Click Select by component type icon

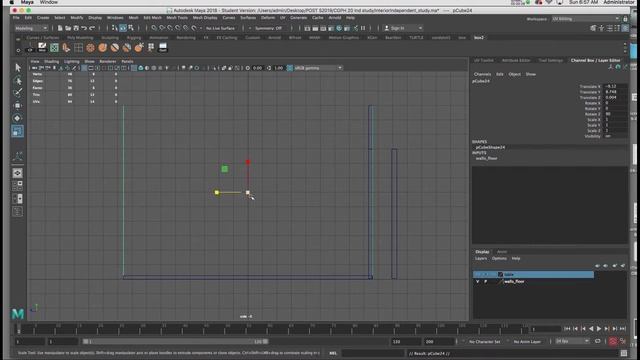[131, 28]
